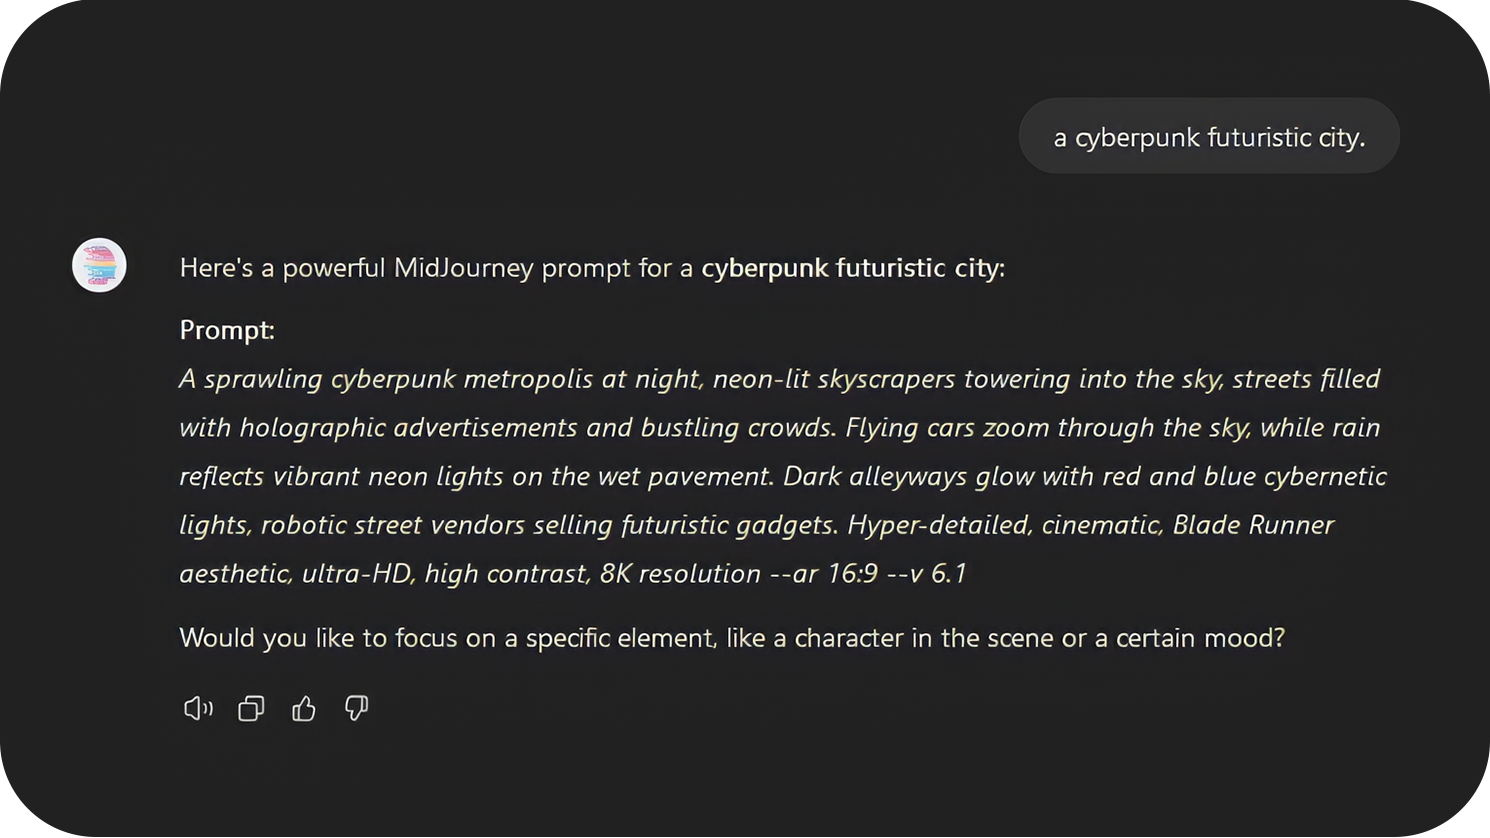Mark the response with thumbs down
The width and height of the screenshot is (1490, 838).
[x=356, y=709]
